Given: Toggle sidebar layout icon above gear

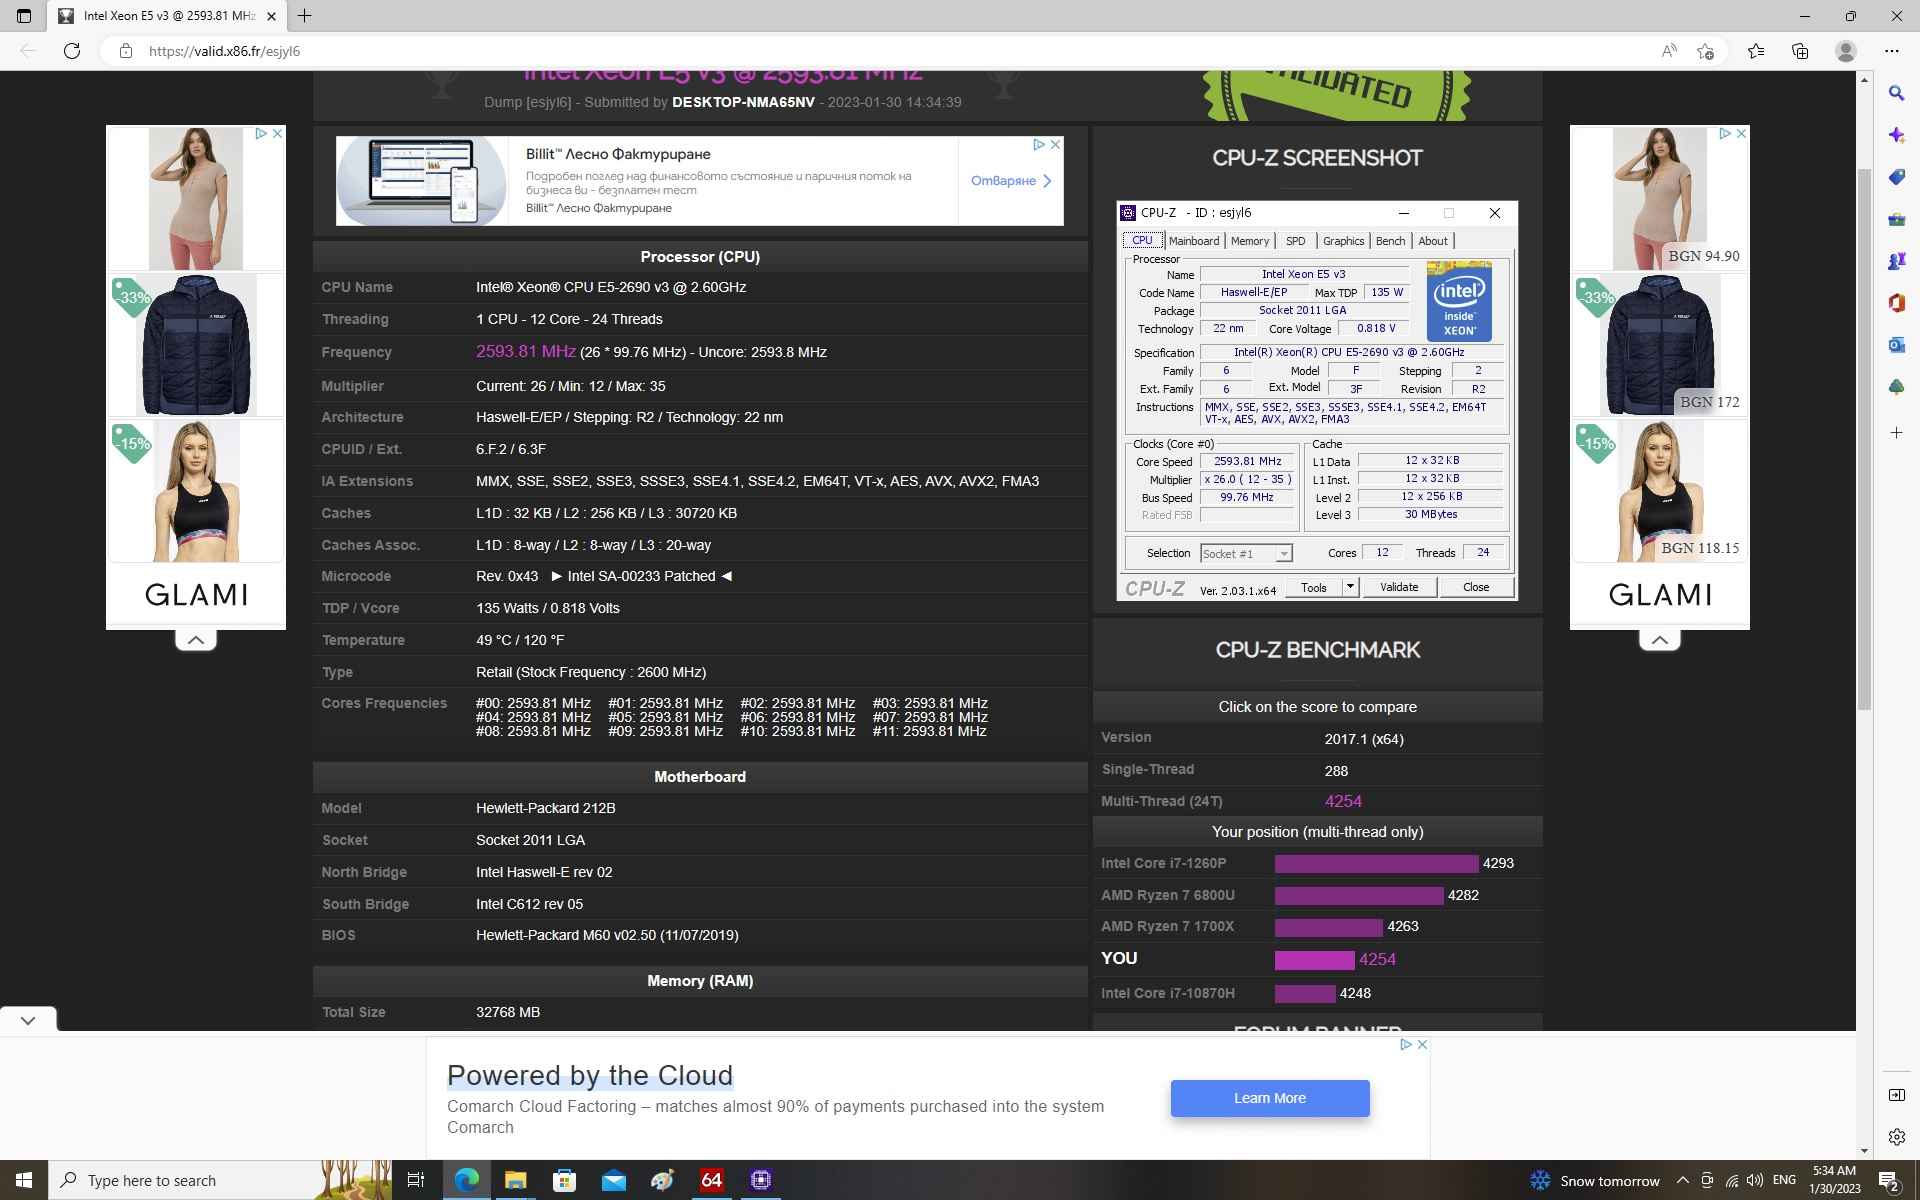Looking at the screenshot, I should pyautogui.click(x=1896, y=1095).
